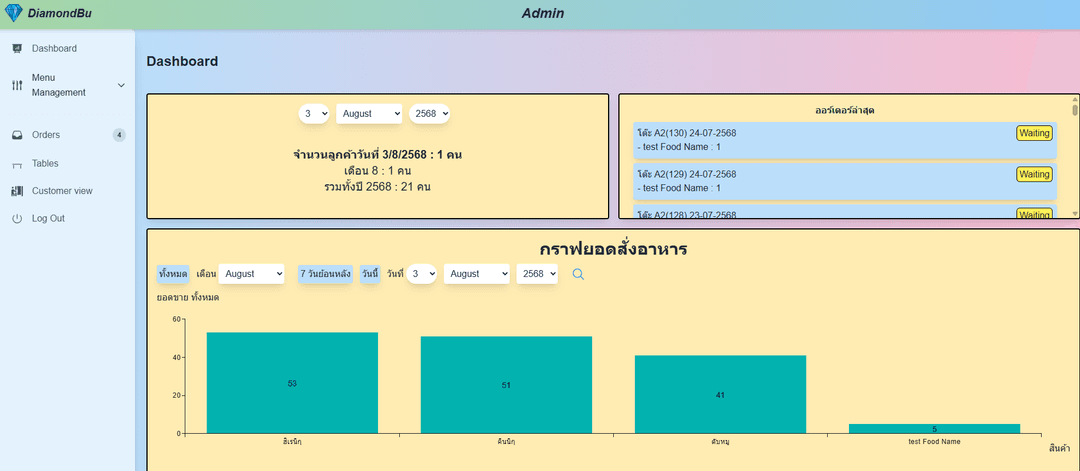1080x471 pixels.
Task: Open the customer count day dropdown
Action: click(314, 114)
